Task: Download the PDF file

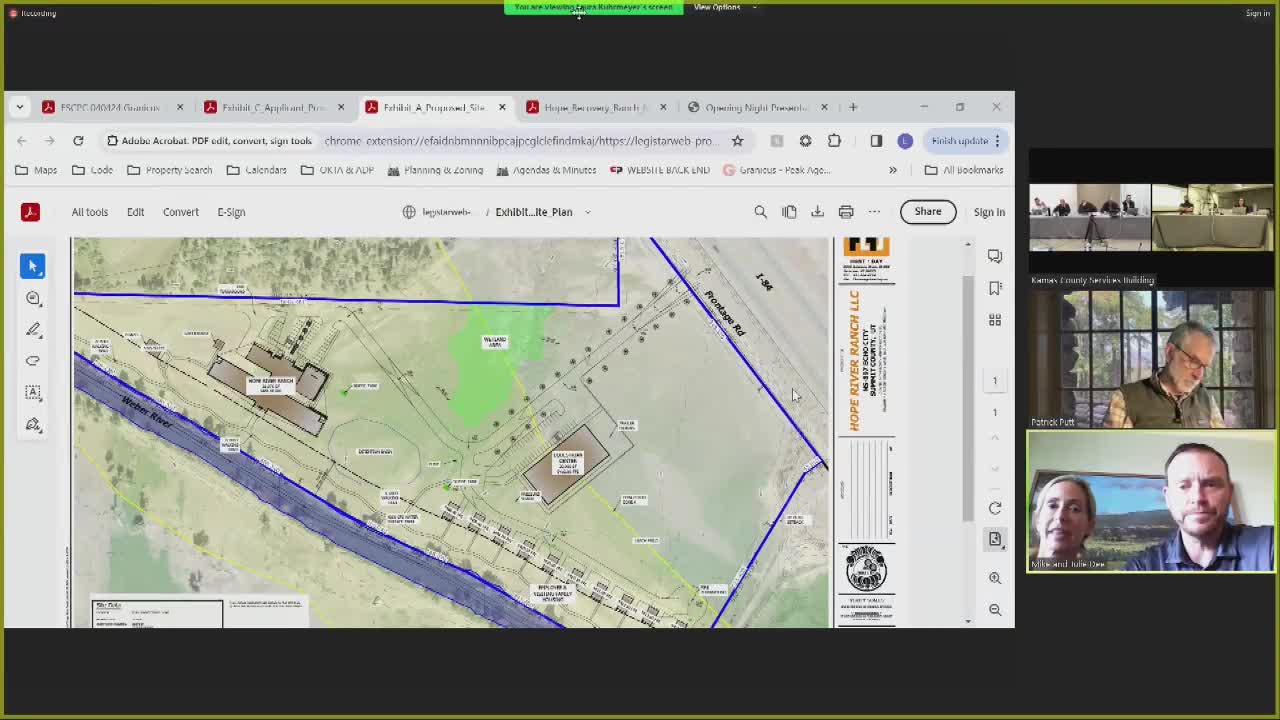Action: tap(817, 212)
